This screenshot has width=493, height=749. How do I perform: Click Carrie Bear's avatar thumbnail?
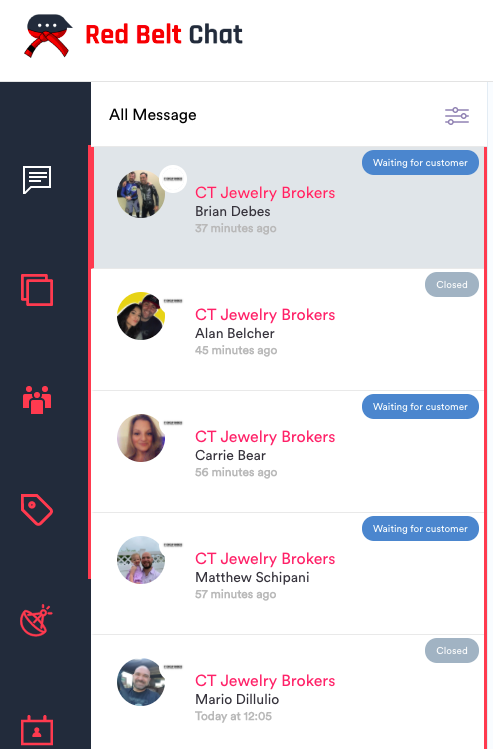coord(141,438)
